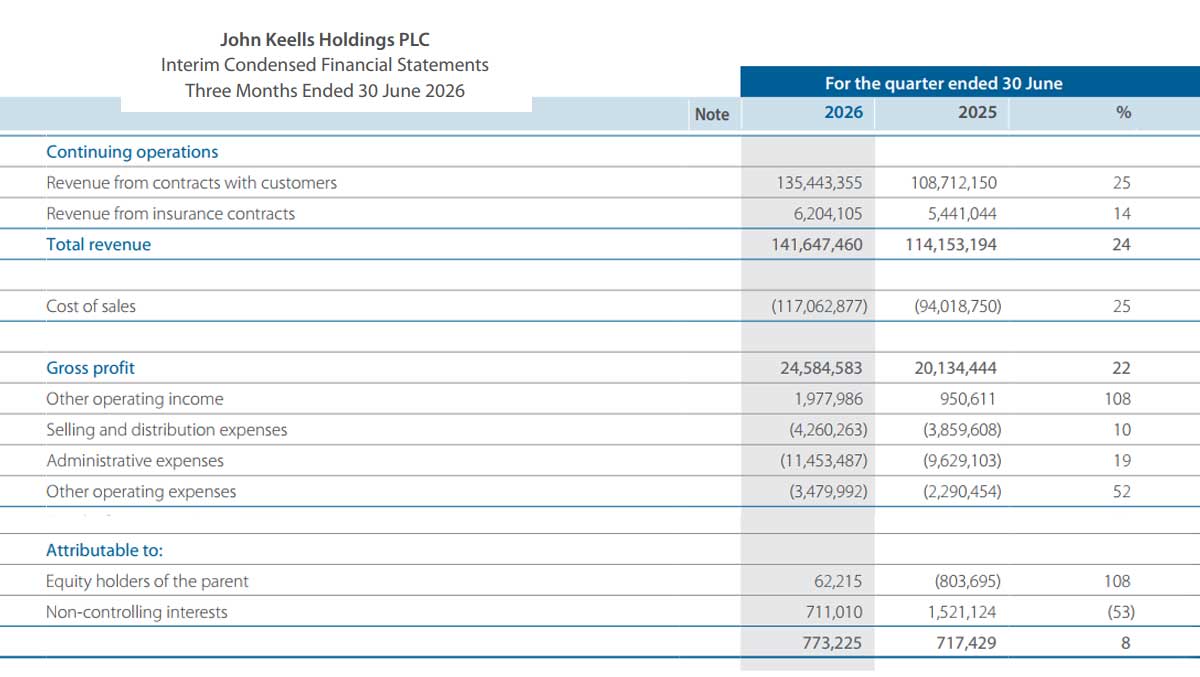
Task: Click value (2,290,454)
Action: 961,492
